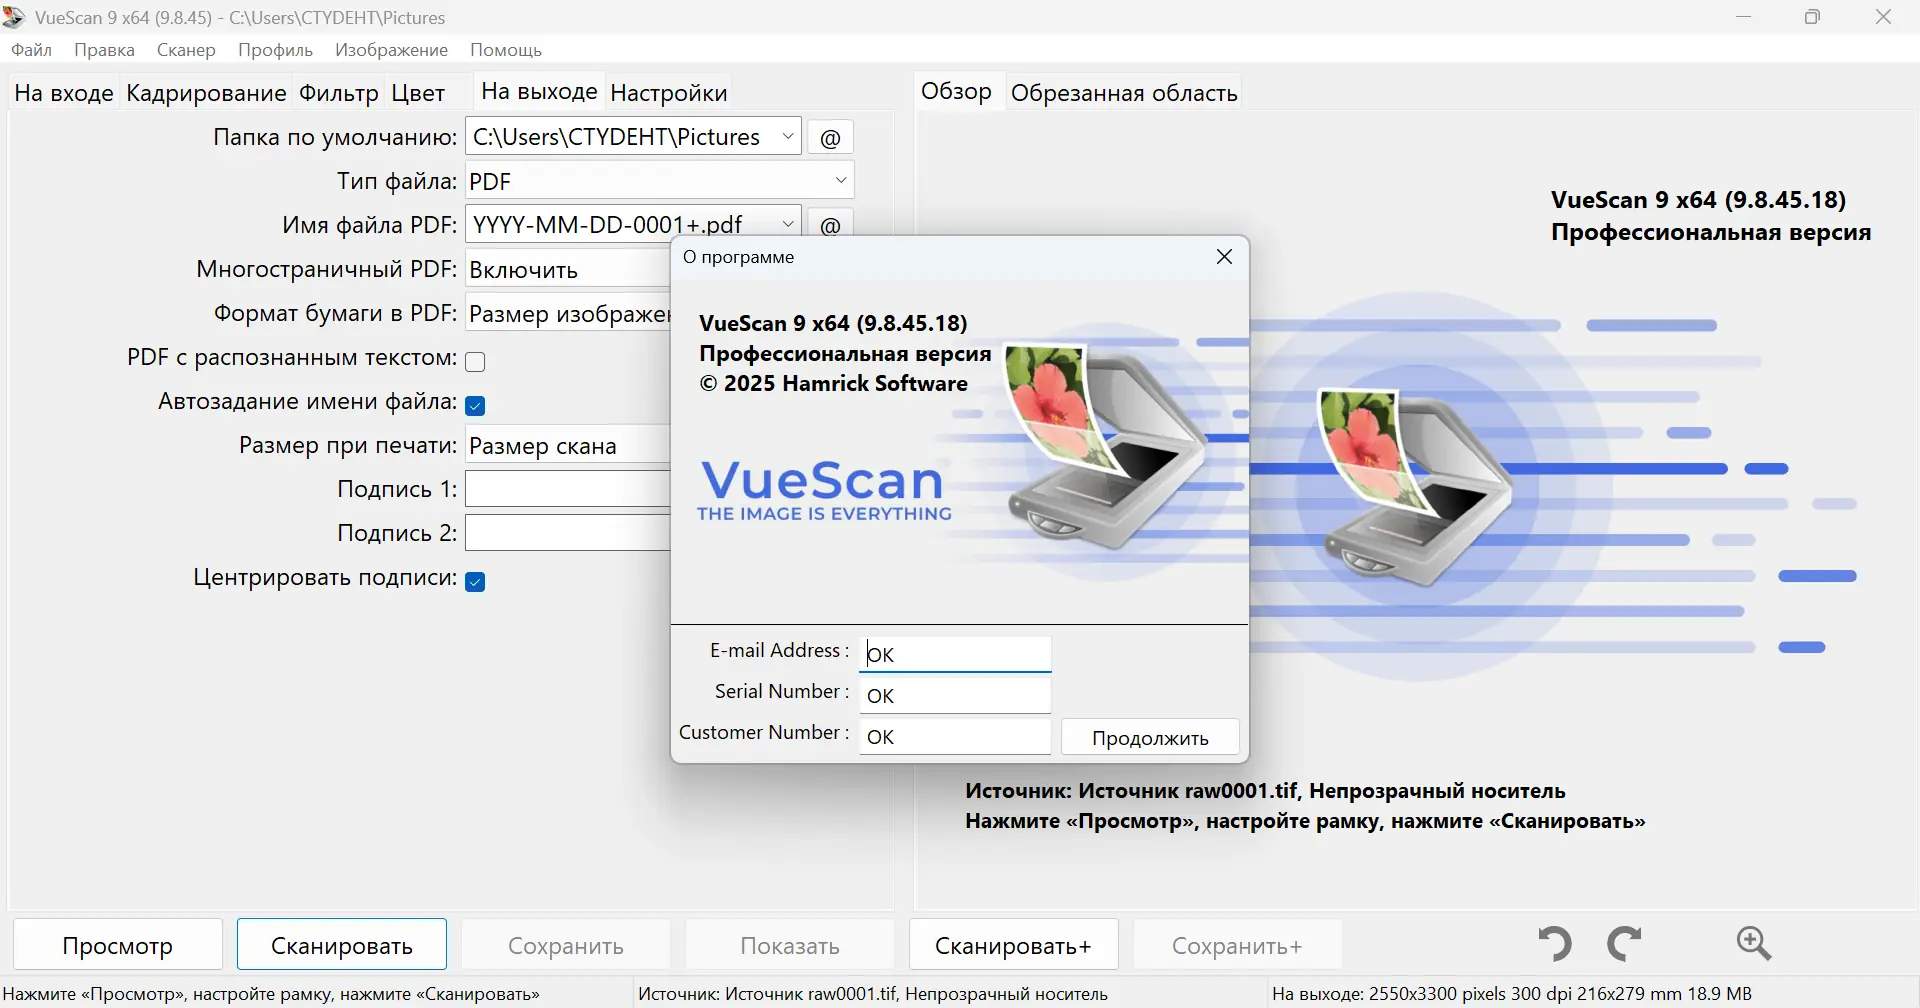1920x1008 pixels.
Task: Click the E-mail Address input field
Action: (x=955, y=654)
